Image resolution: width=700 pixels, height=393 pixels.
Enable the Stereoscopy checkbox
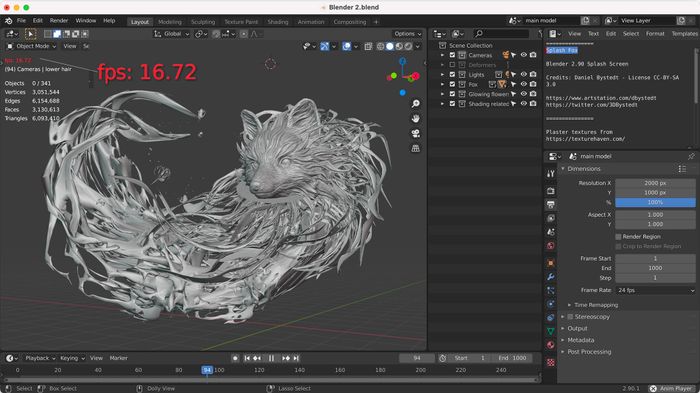tap(570, 317)
